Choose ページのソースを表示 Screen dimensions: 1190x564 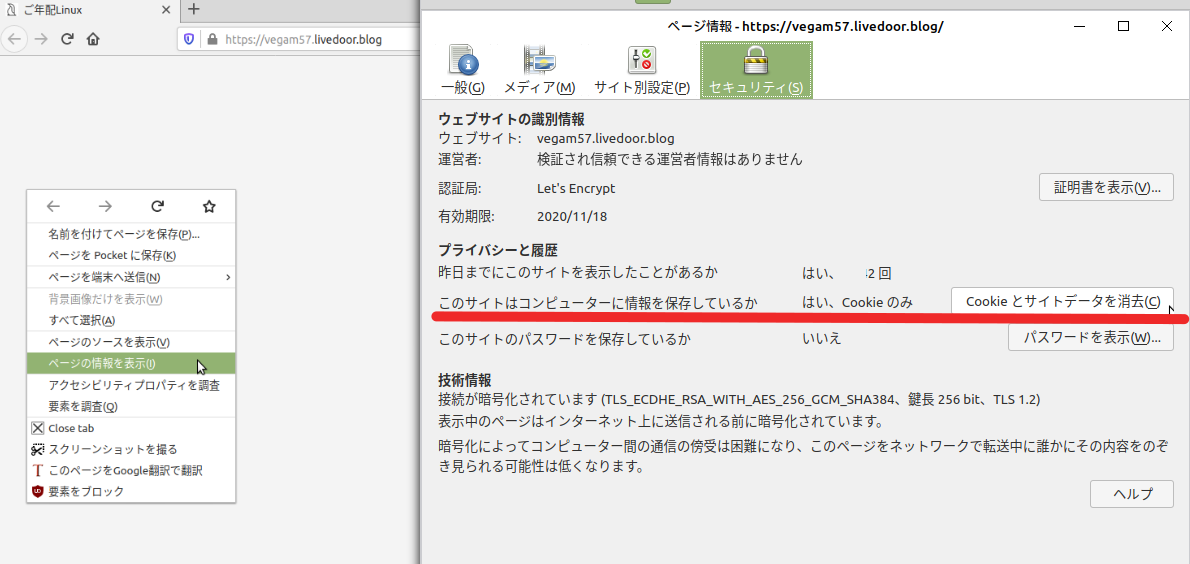[131, 342]
